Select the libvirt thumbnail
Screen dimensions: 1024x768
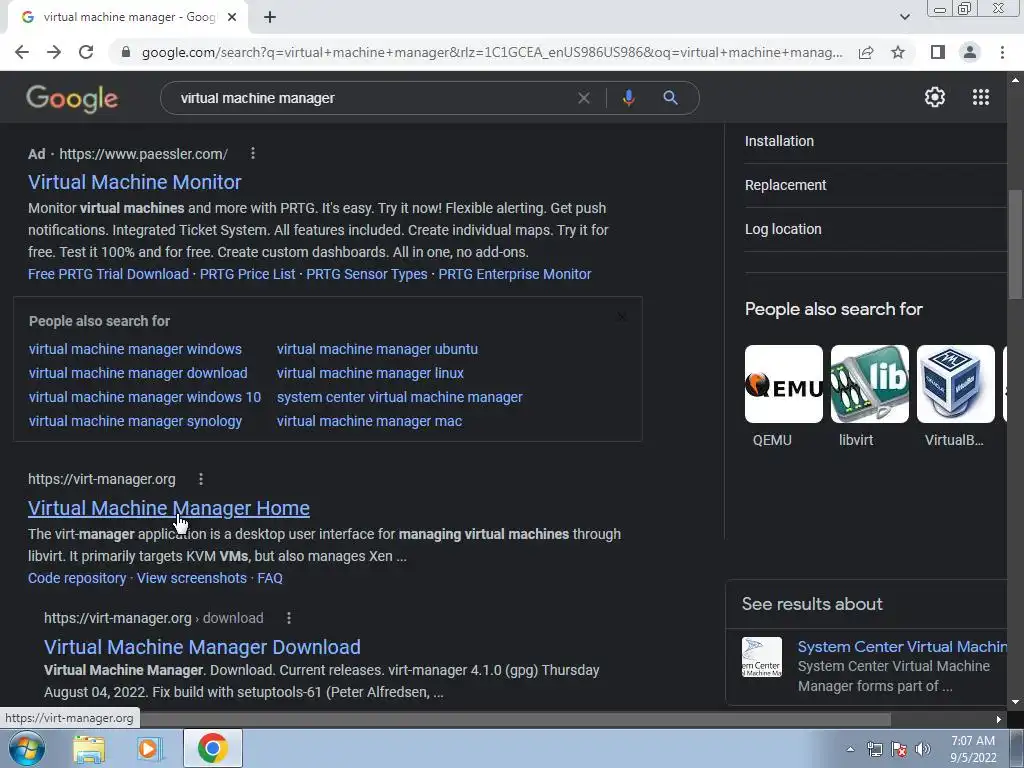[870, 384]
